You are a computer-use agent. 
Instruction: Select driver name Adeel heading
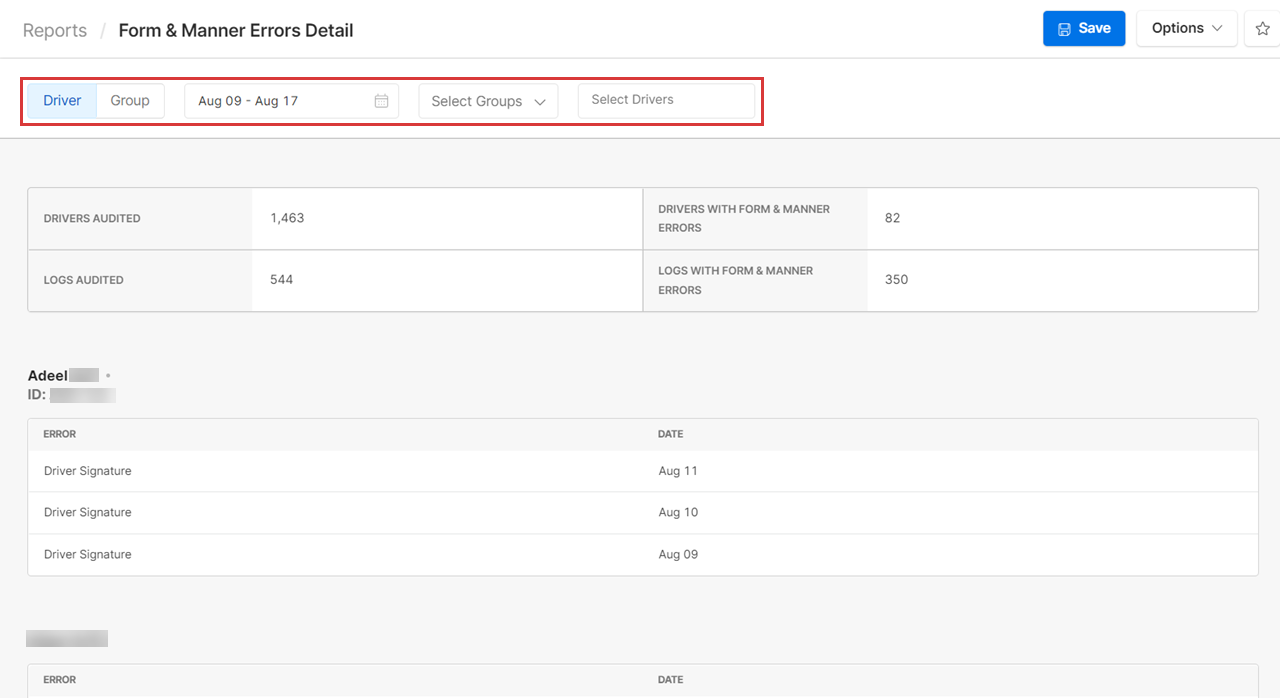pos(48,376)
